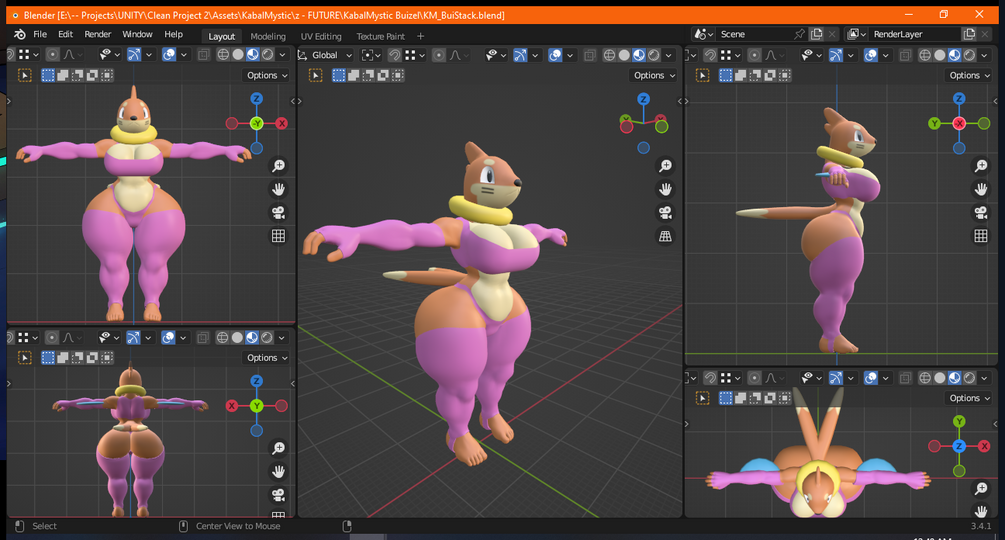
Task: Set rendered shading in center viewport
Action: 654,56
